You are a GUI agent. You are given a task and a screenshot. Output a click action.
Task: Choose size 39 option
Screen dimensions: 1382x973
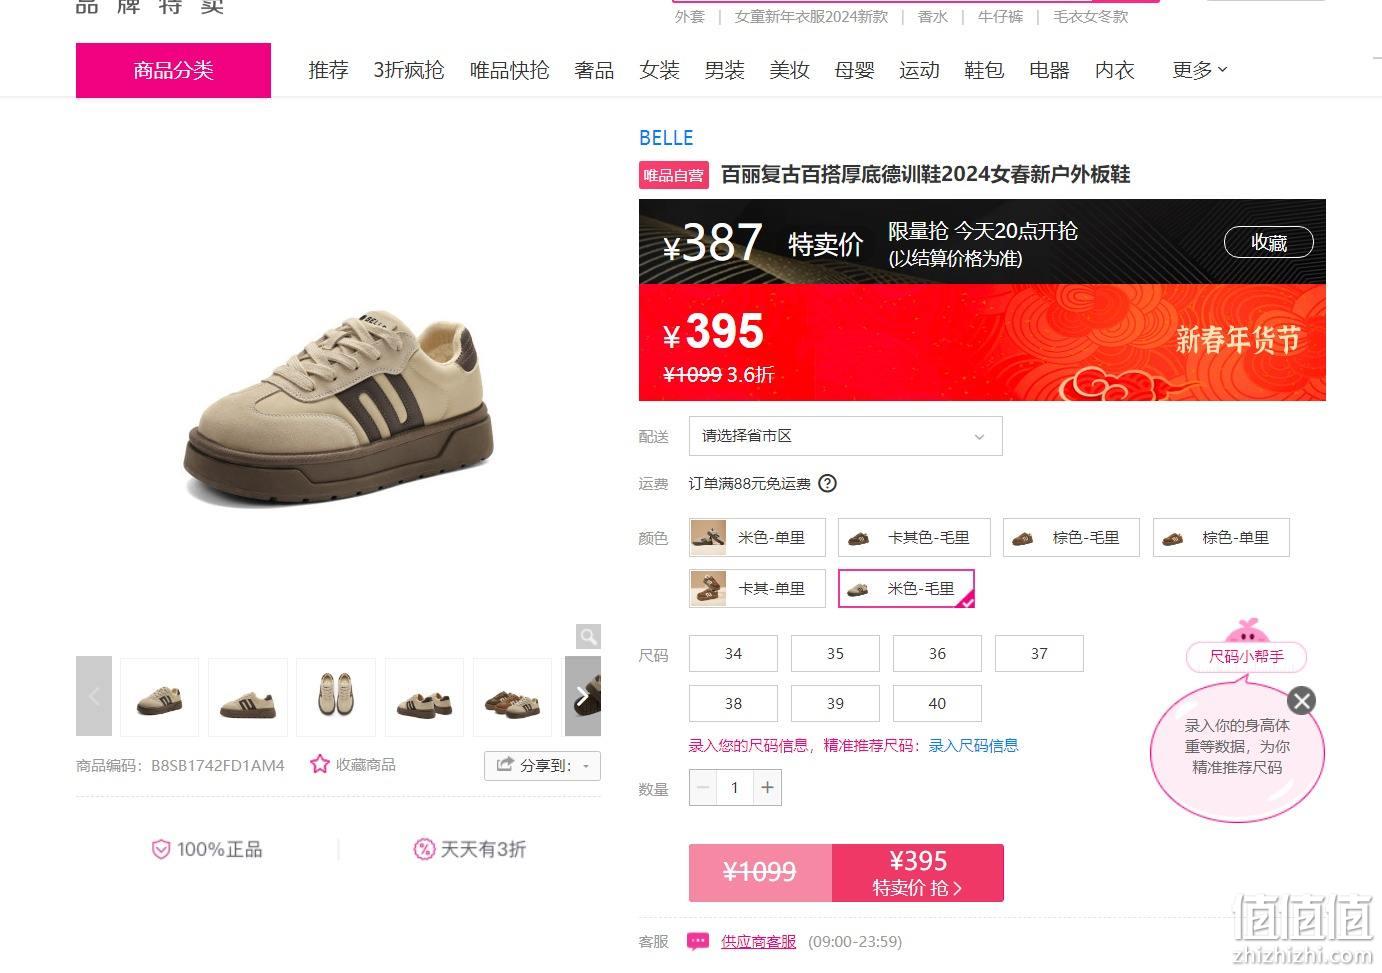(x=835, y=703)
